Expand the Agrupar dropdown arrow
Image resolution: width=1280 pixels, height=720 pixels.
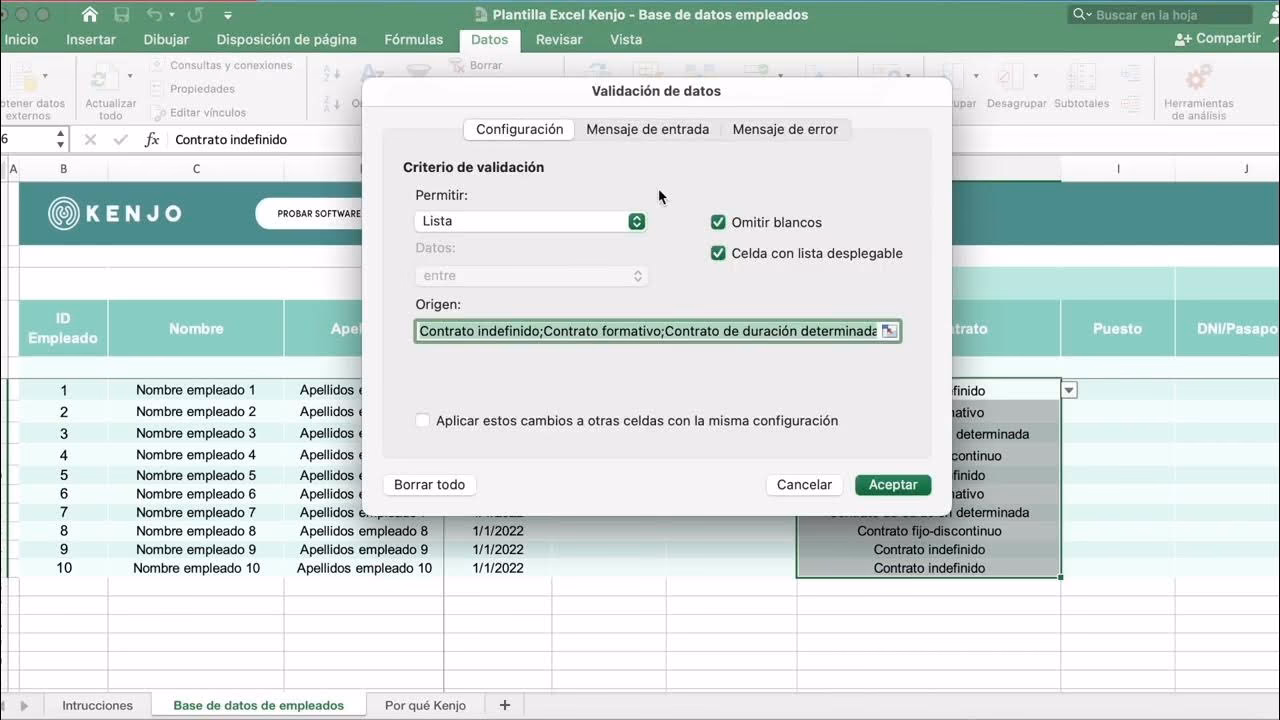pyautogui.click(x=975, y=76)
